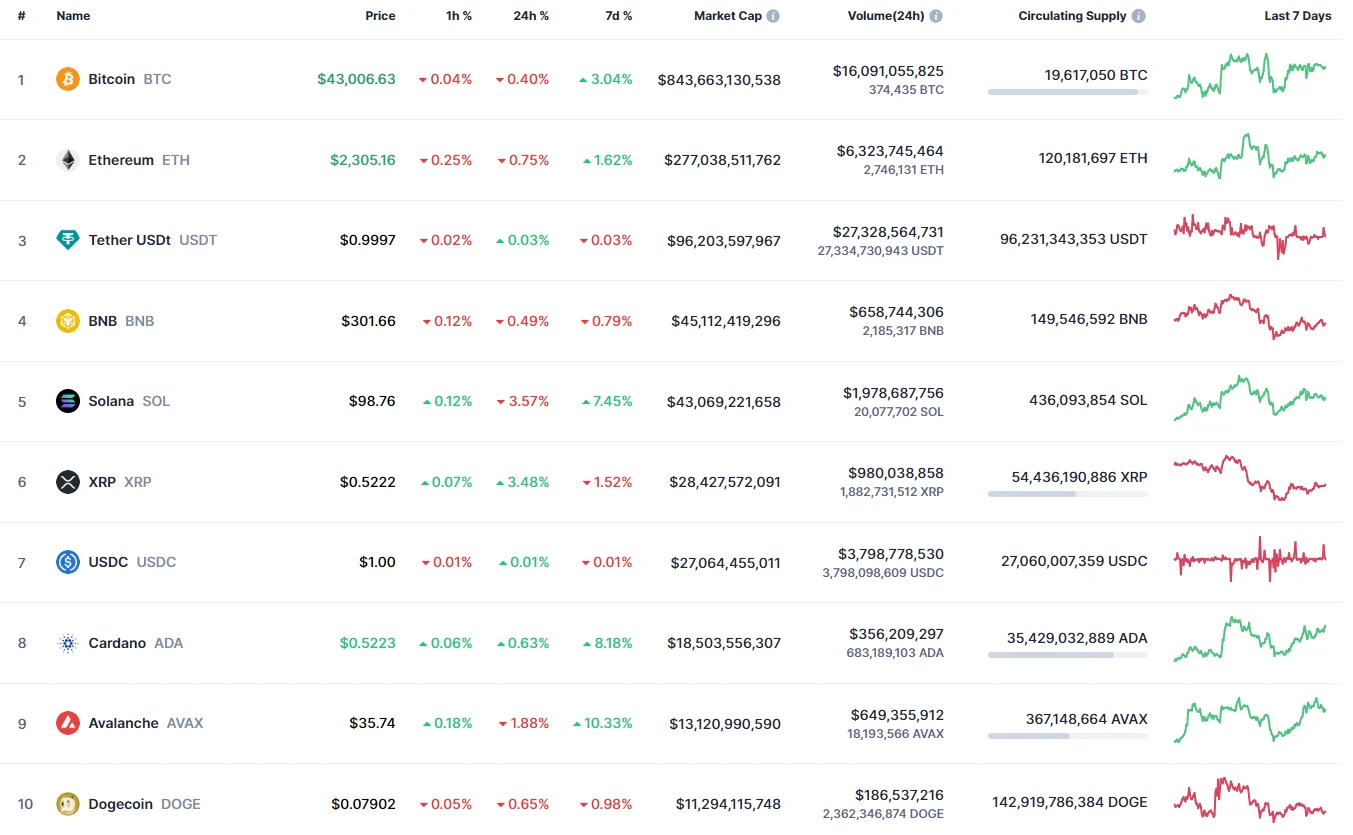Click the Avalanche logo icon

[x=68, y=723]
